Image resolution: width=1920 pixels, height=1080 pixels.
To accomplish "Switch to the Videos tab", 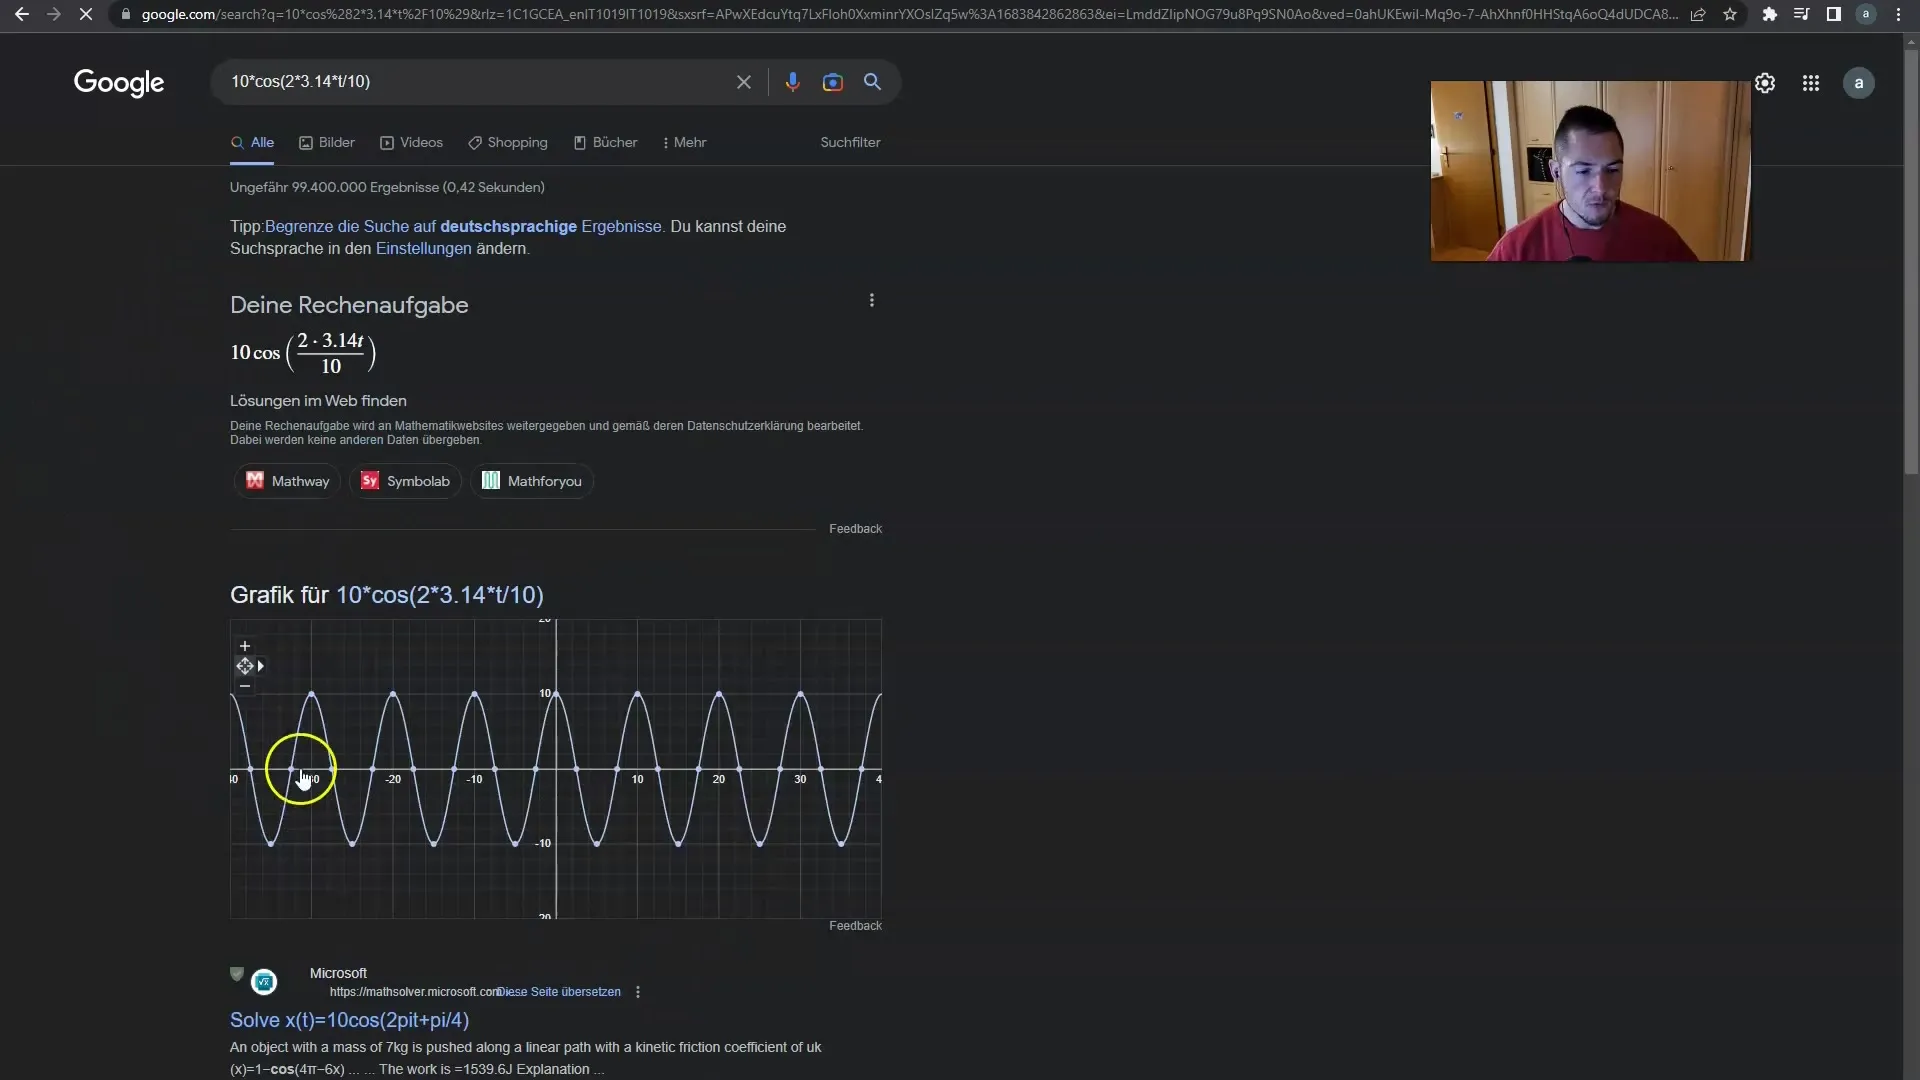I will point(411,143).
